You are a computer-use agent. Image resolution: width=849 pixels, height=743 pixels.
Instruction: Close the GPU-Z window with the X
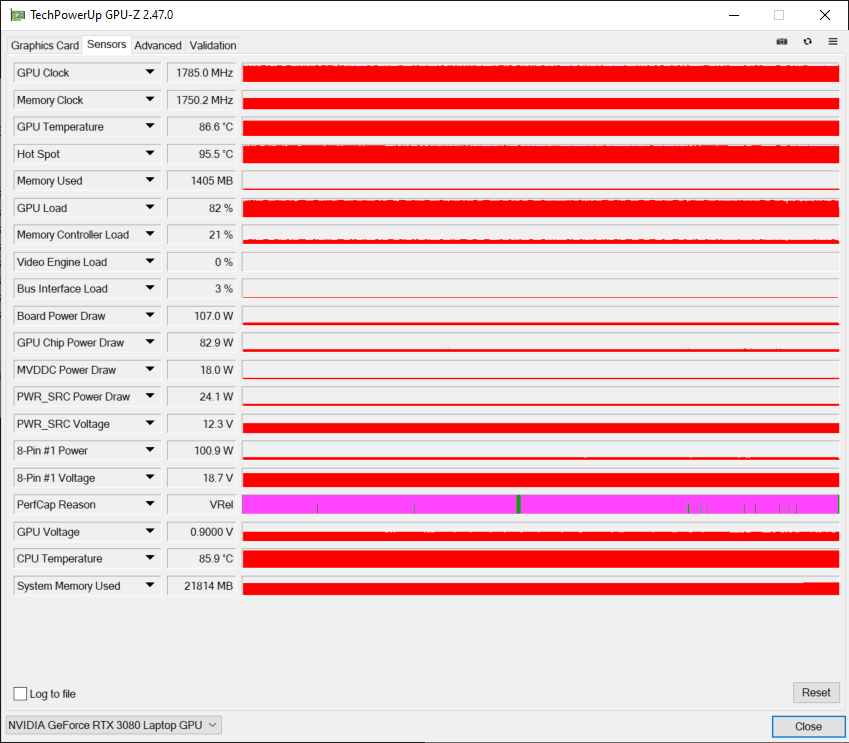tap(825, 15)
